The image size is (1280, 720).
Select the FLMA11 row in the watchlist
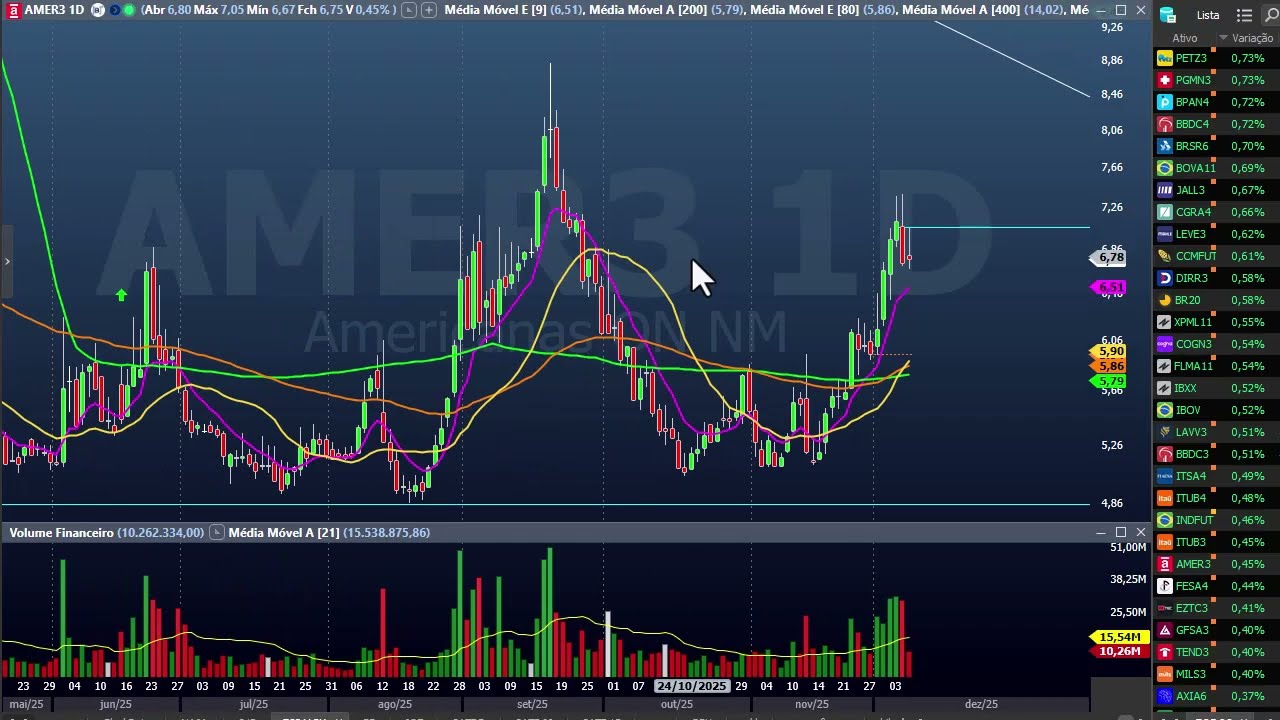pos(1216,366)
